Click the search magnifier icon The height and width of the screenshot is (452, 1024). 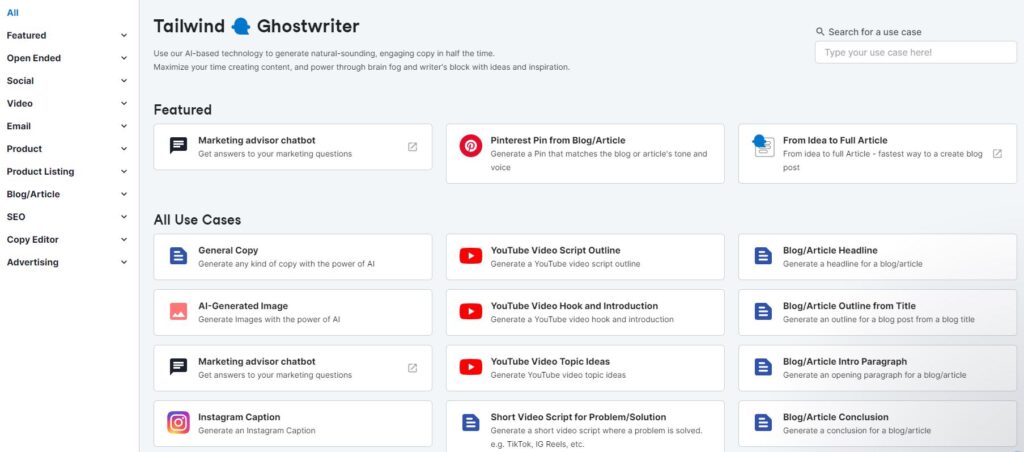click(820, 31)
